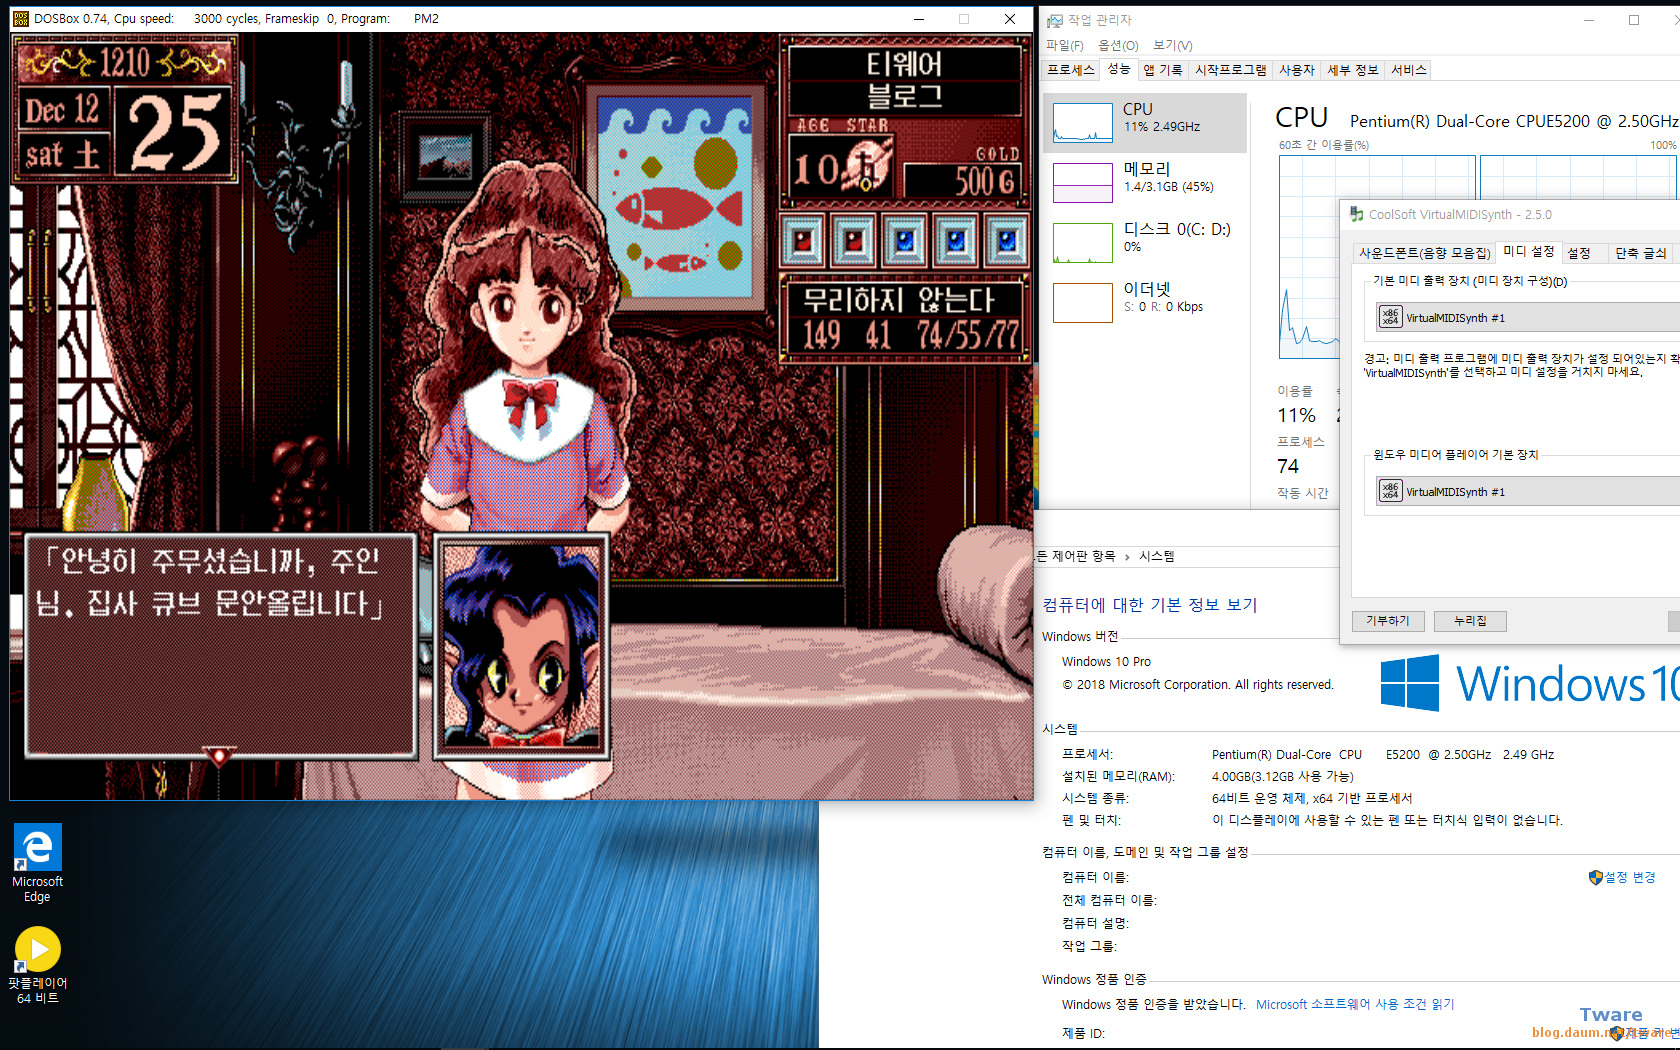Screen dimensions: 1680x1050
Task: Click the 누리집 button
Action: (x=1470, y=621)
